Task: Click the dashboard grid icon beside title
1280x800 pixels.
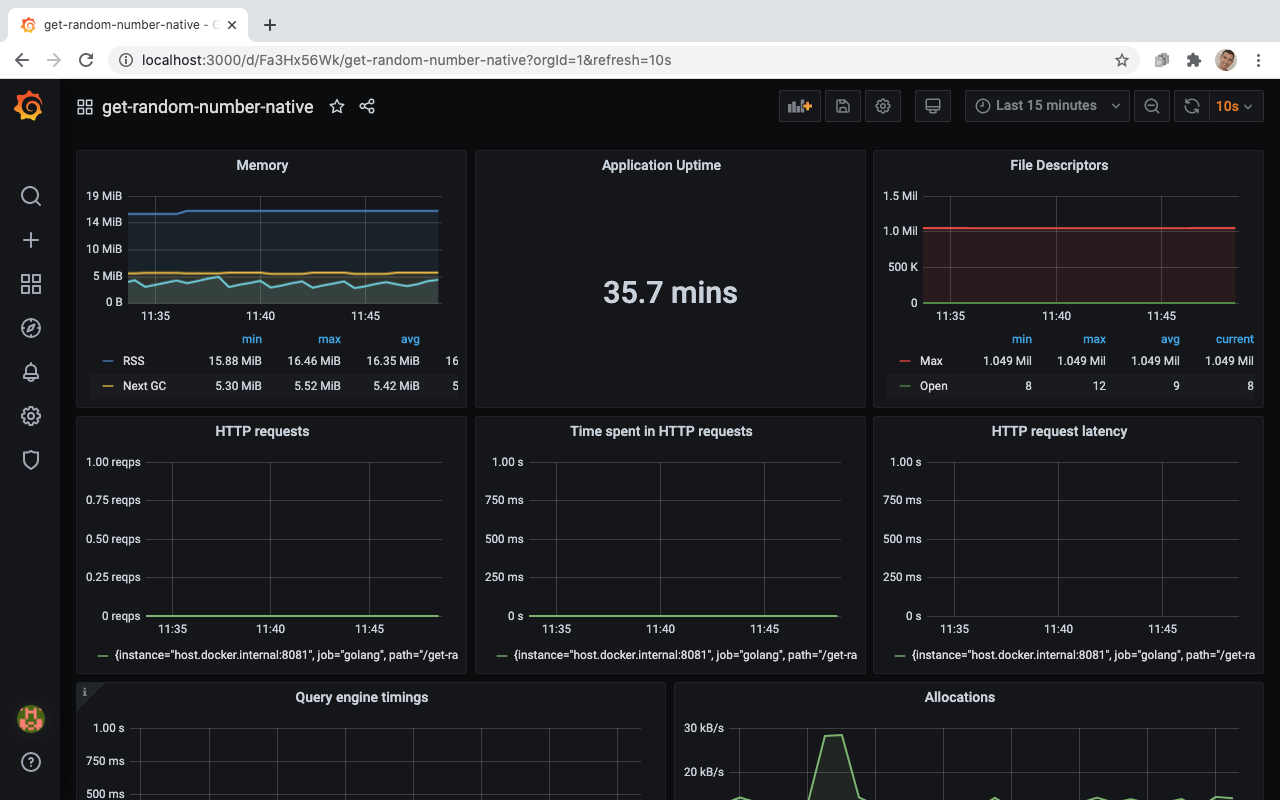Action: [85, 107]
